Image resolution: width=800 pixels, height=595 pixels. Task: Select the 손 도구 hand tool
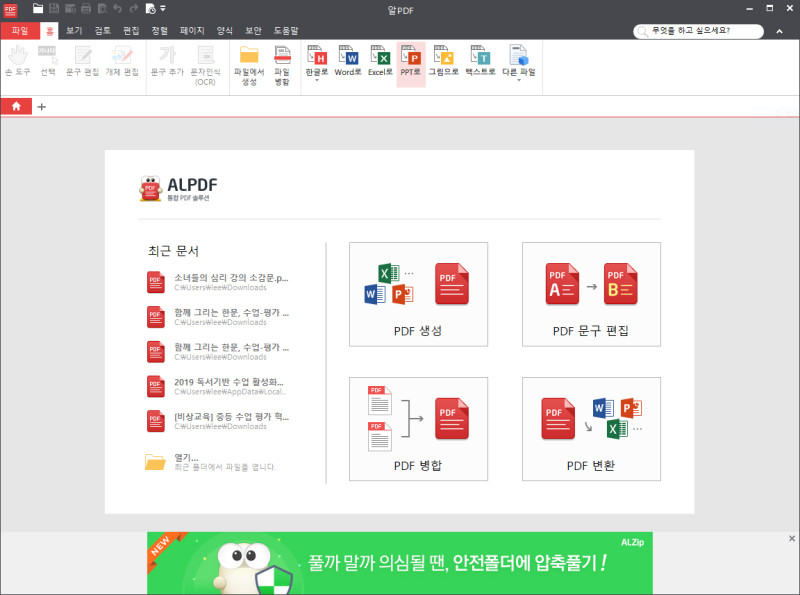point(18,61)
